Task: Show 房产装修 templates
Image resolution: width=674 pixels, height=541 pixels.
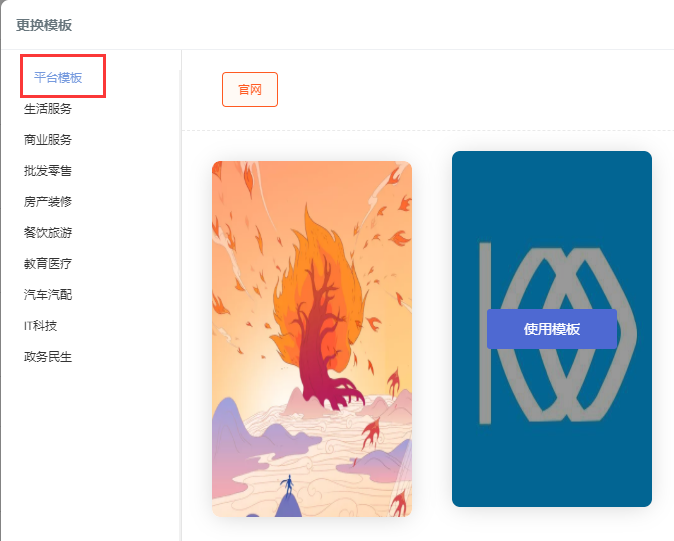Action: tap(48, 202)
